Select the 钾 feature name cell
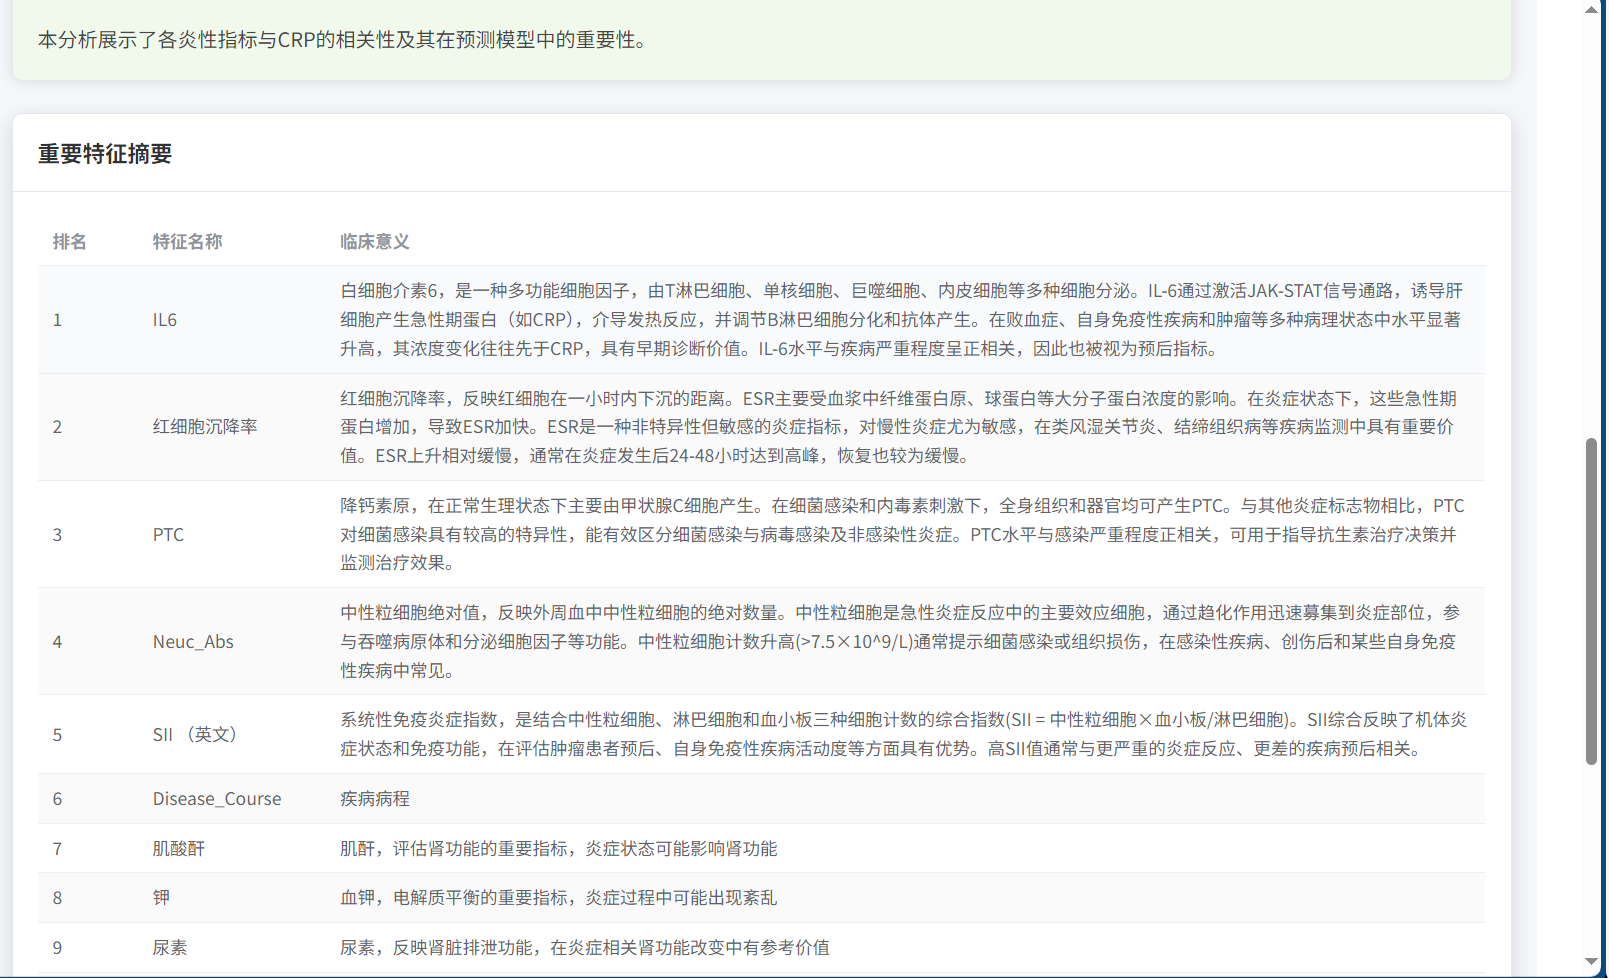The height and width of the screenshot is (978, 1609). coord(161,898)
